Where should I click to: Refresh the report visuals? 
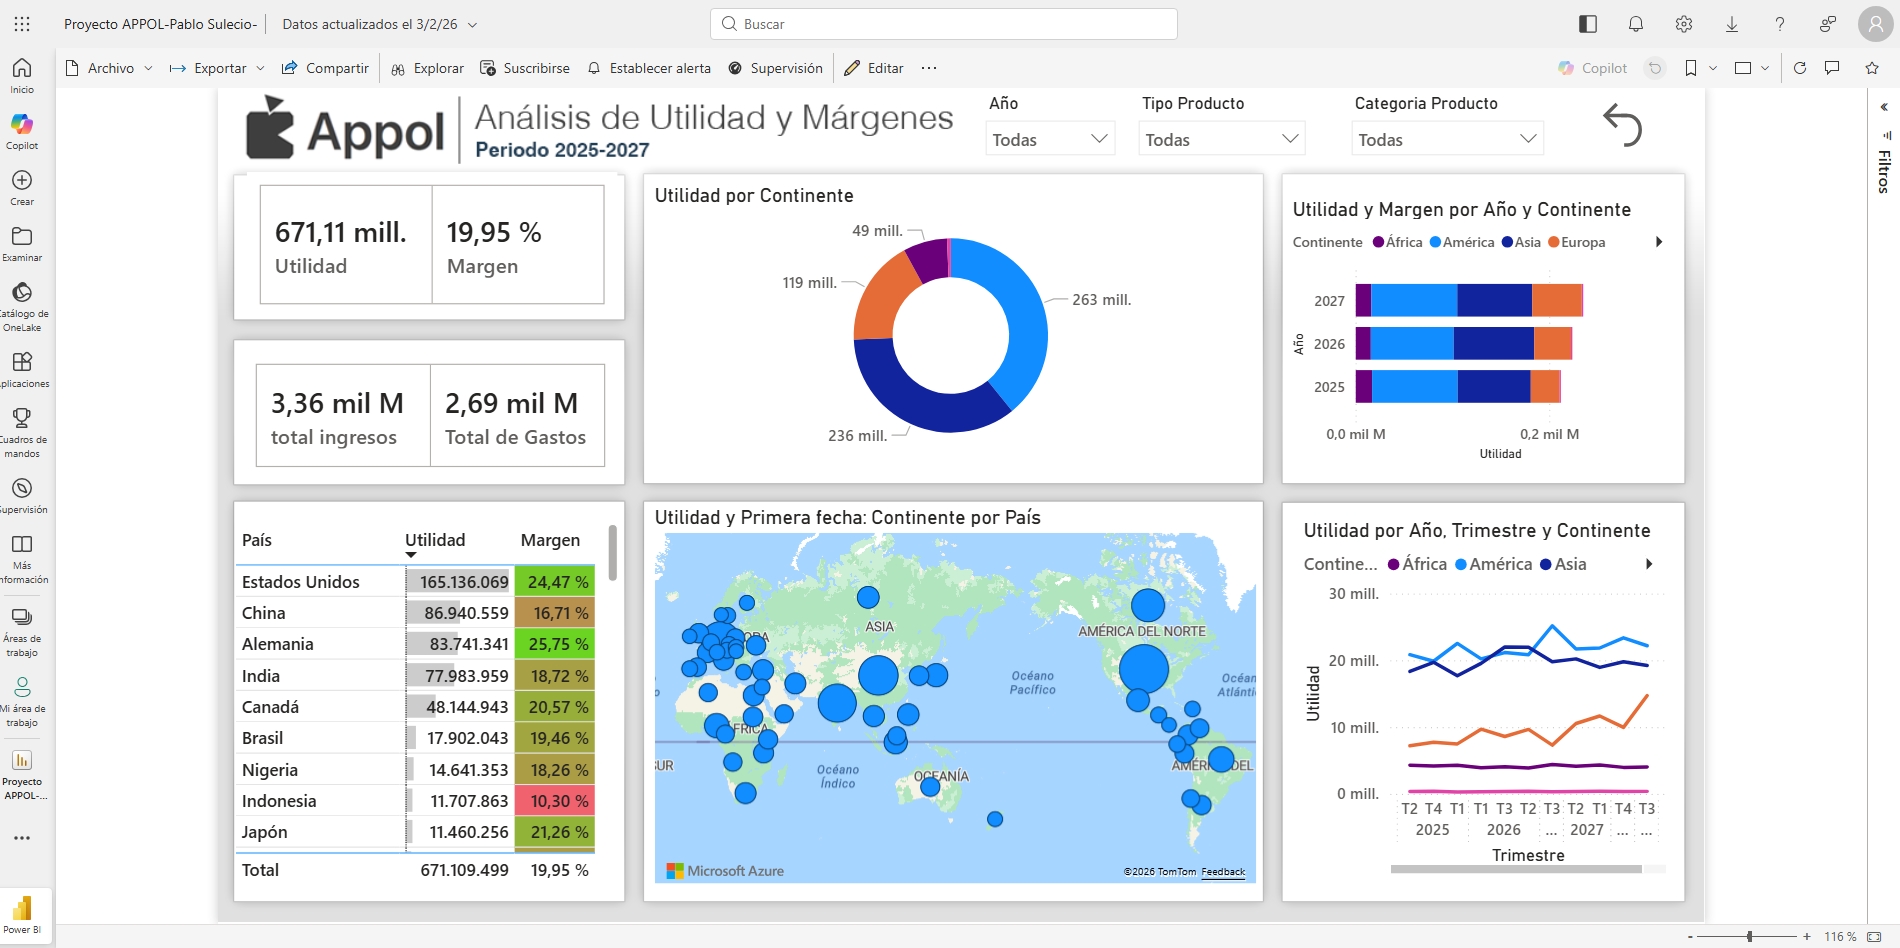tap(1800, 68)
